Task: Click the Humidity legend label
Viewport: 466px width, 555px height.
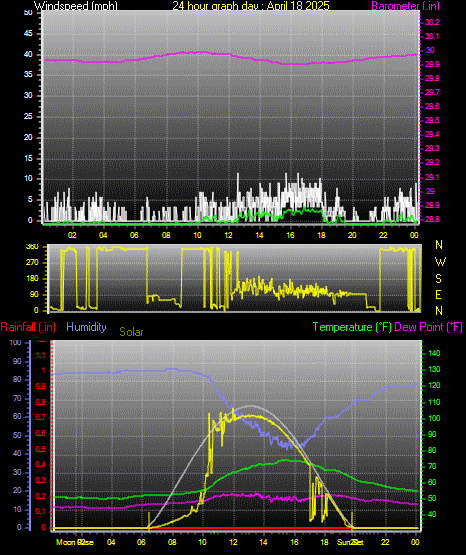Action: 86,327
